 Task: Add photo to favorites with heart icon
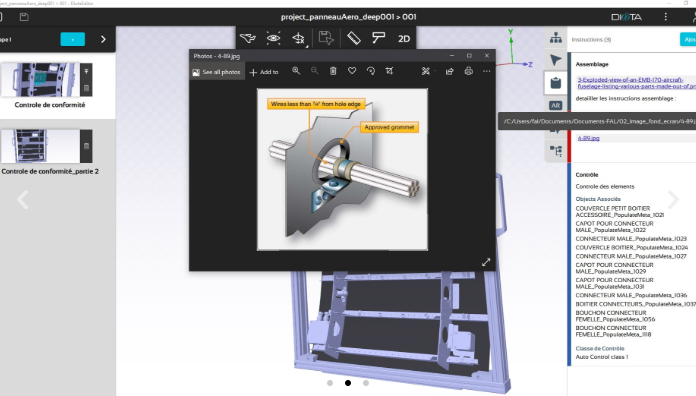[x=352, y=71]
